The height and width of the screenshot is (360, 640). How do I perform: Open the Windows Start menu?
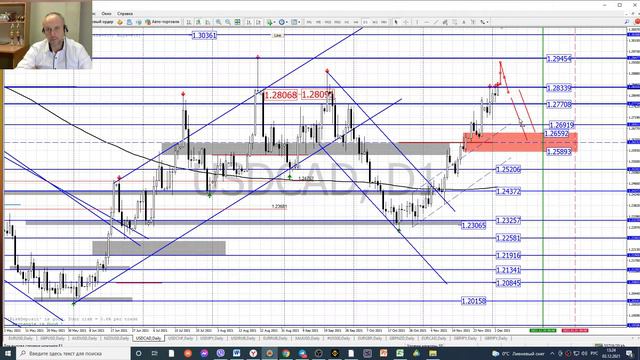click(x=8, y=353)
